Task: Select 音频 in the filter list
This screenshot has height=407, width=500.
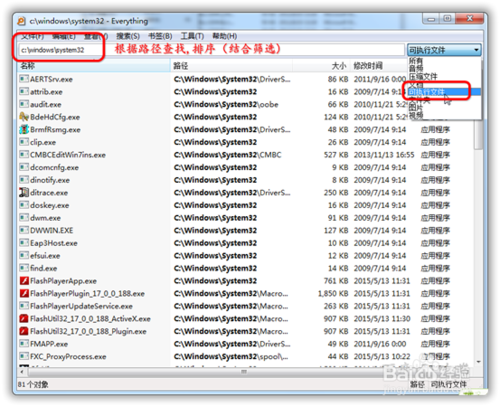Action: pyautogui.click(x=416, y=69)
